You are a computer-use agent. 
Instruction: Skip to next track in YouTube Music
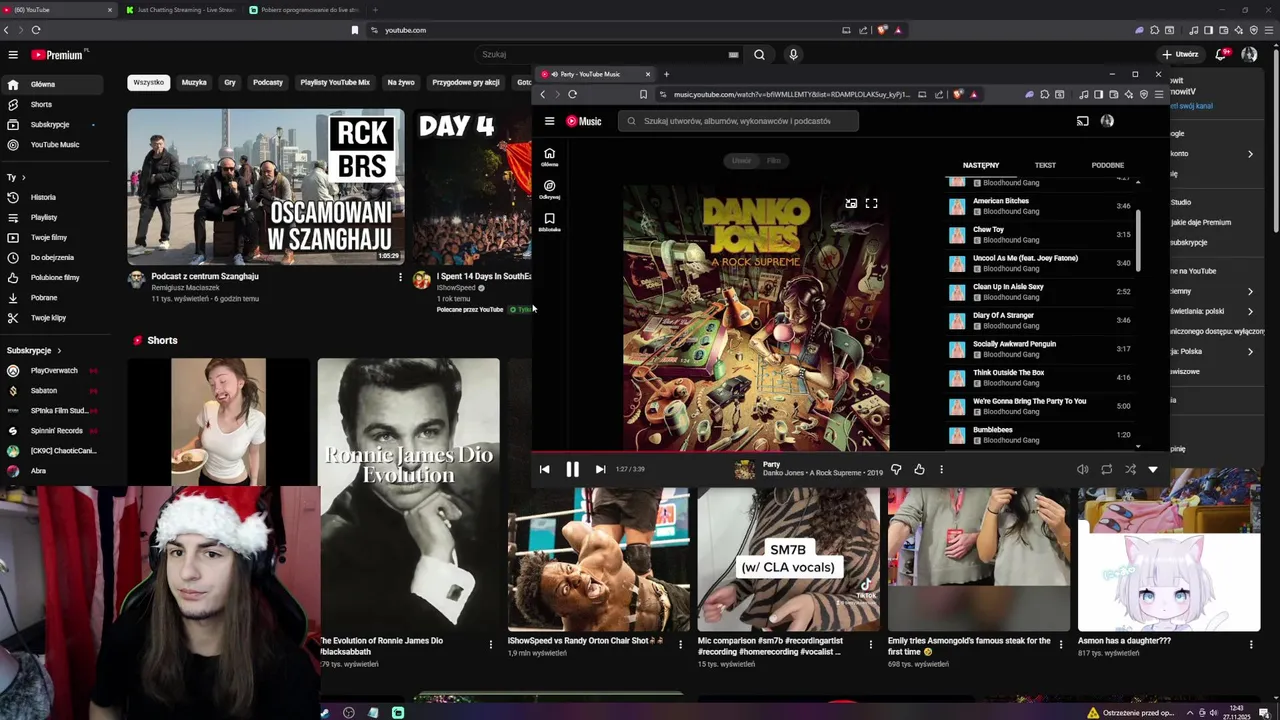pyautogui.click(x=600, y=469)
